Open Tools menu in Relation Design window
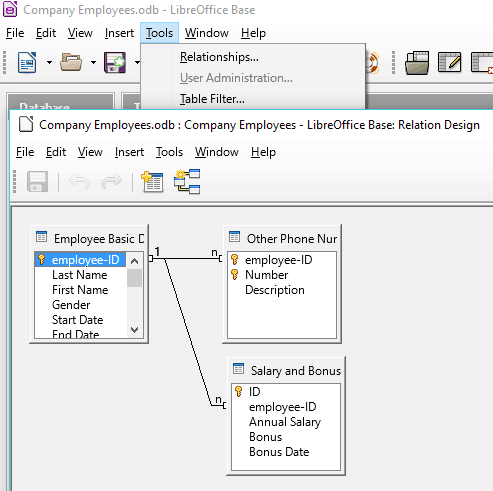This screenshot has height=491, width=493. 169,152
